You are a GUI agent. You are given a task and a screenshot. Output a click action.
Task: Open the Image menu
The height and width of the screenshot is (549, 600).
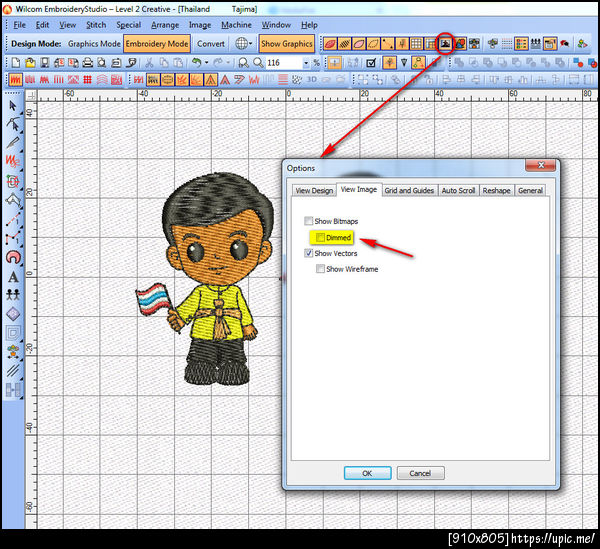coord(200,25)
